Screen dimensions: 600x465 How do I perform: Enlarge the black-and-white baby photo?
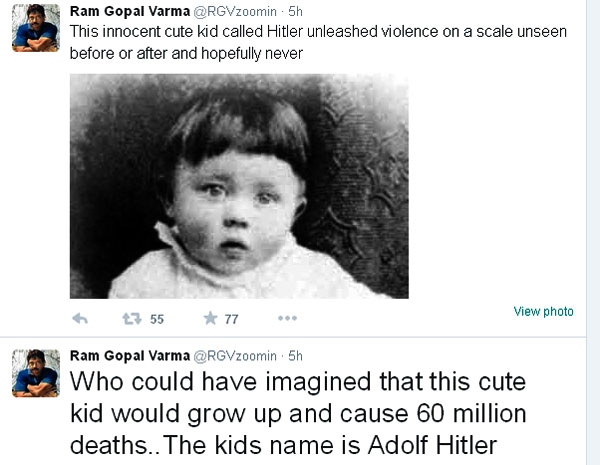[238, 186]
